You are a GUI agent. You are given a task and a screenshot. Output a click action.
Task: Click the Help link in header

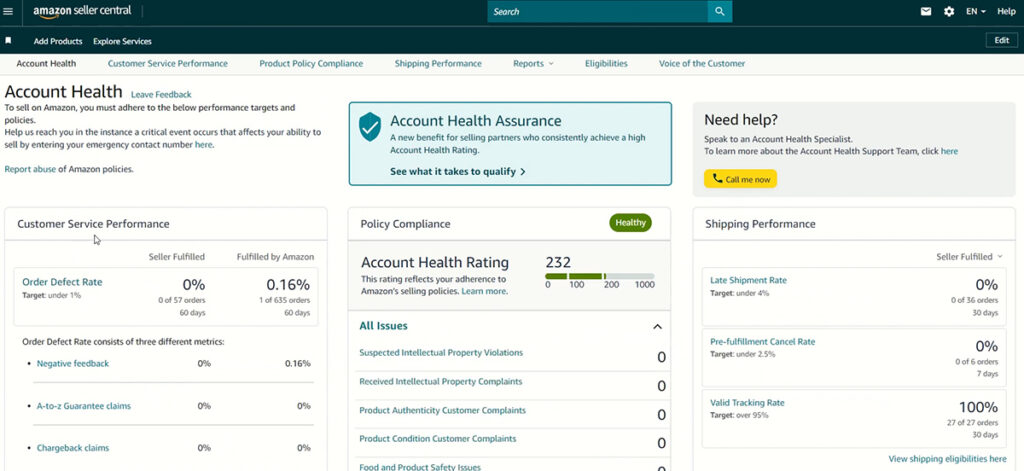(1006, 12)
